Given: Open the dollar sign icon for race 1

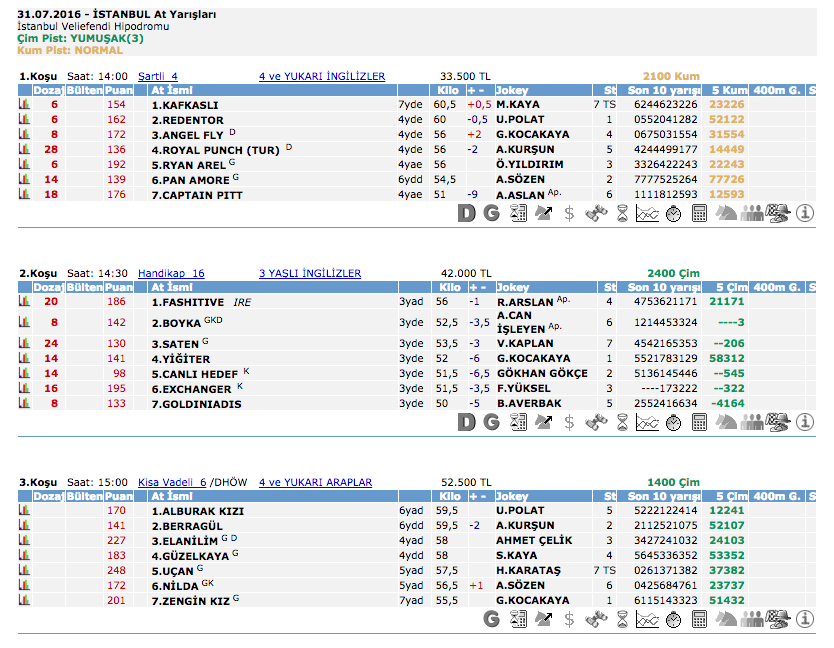Looking at the screenshot, I should click(570, 212).
